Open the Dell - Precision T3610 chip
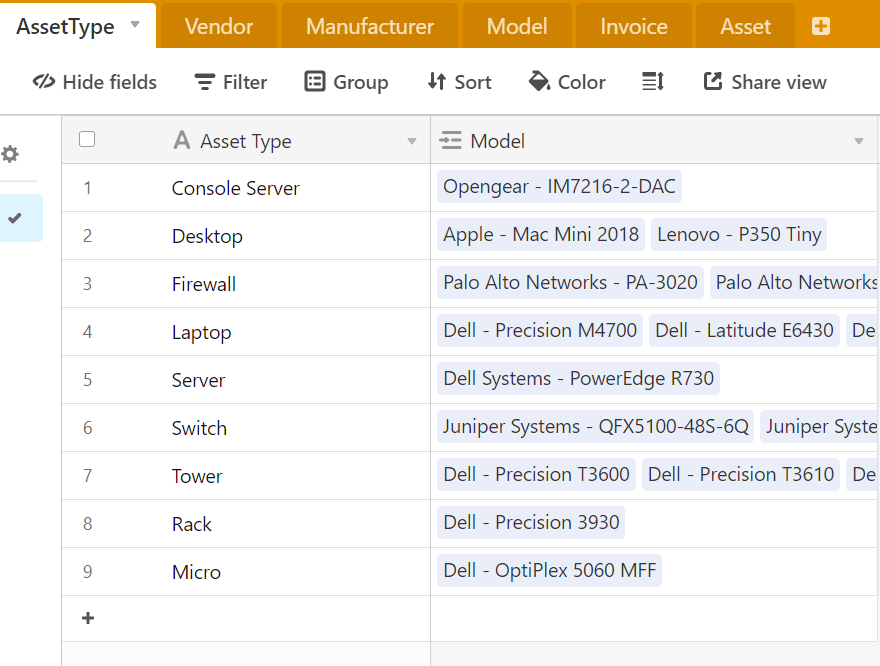Screen dimensions: 880x666 click(x=741, y=474)
